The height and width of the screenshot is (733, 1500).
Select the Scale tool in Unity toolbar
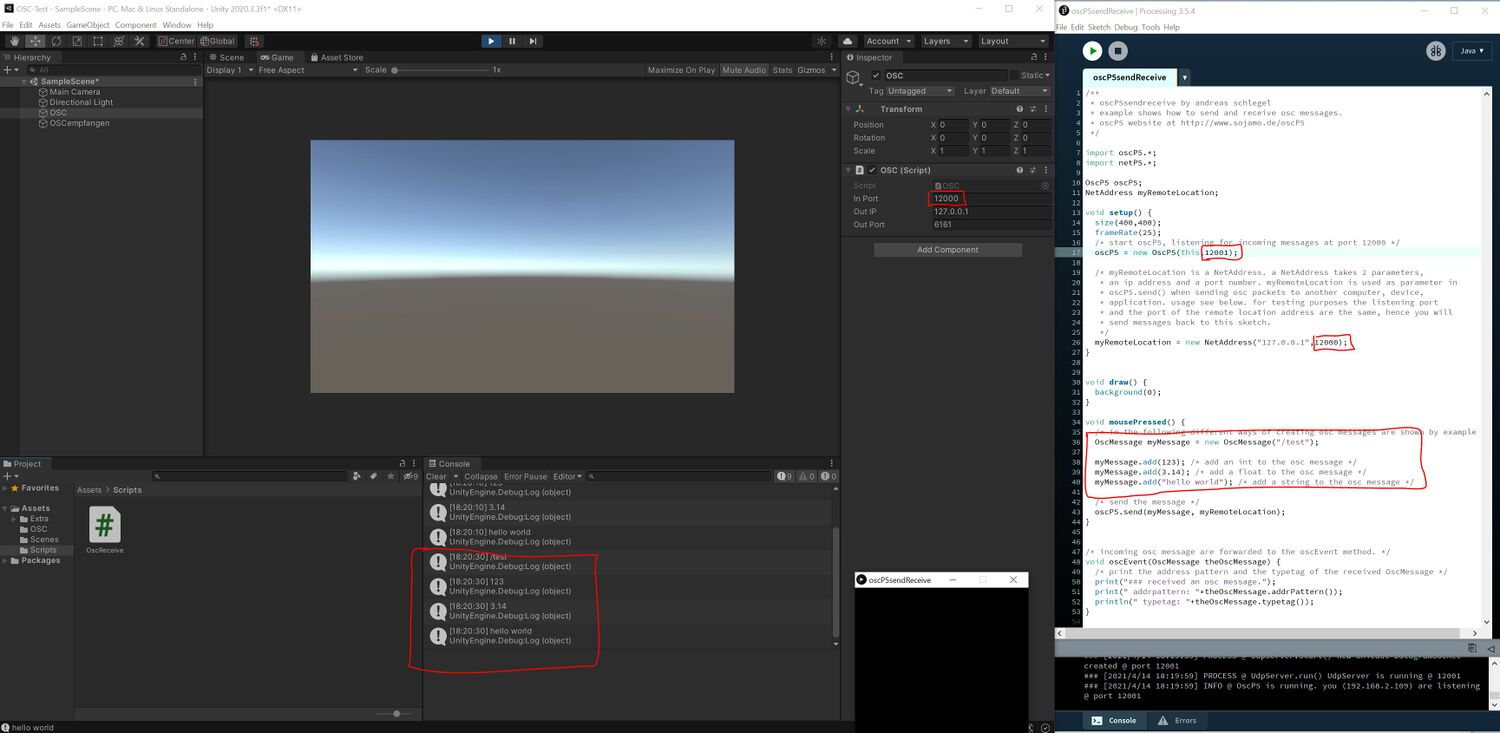76,41
